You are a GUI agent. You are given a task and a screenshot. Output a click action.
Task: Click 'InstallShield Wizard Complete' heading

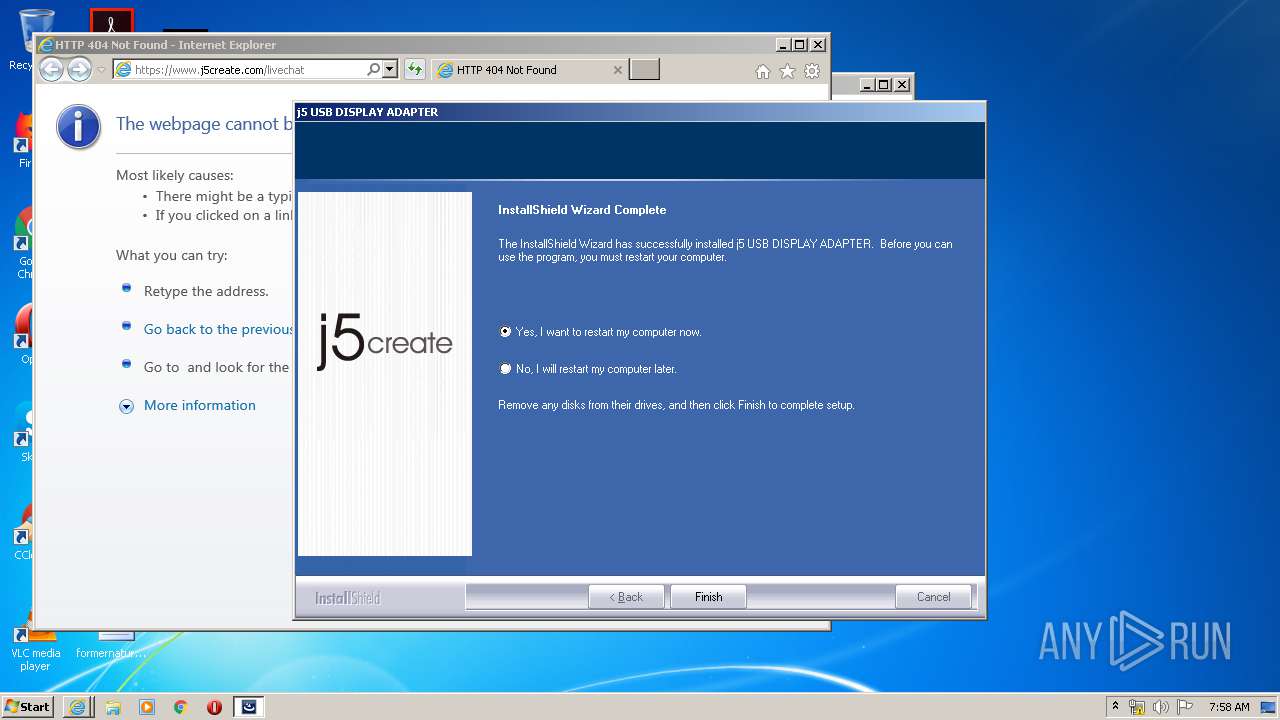pos(582,210)
